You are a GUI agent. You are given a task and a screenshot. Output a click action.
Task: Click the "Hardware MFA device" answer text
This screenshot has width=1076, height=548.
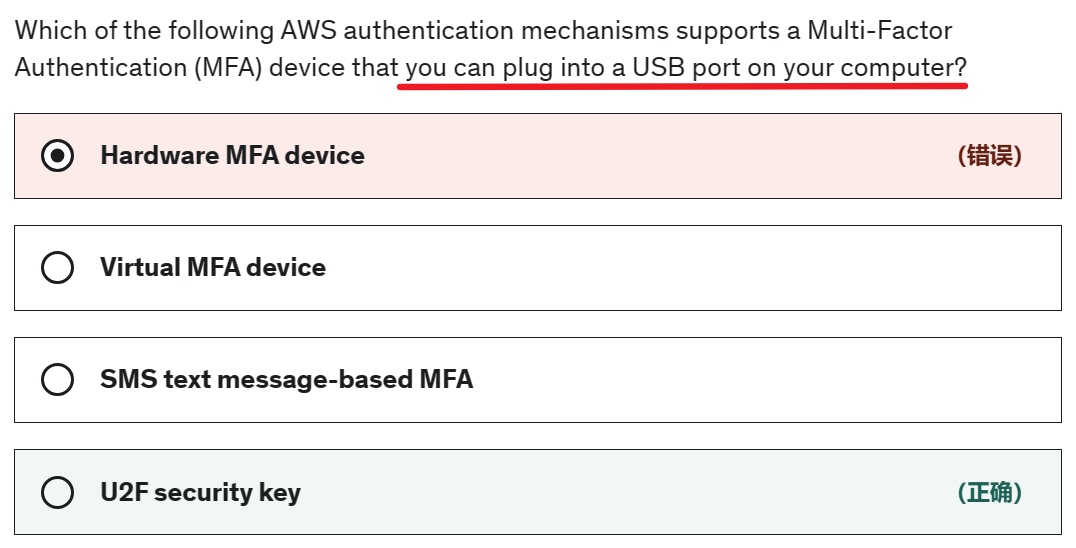232,156
